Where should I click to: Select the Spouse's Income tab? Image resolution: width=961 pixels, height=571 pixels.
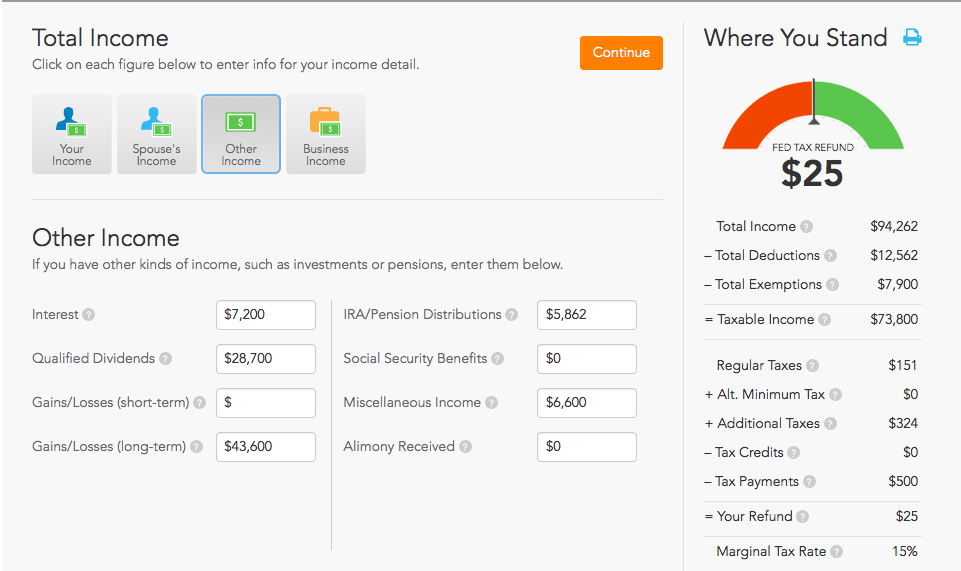click(x=156, y=134)
